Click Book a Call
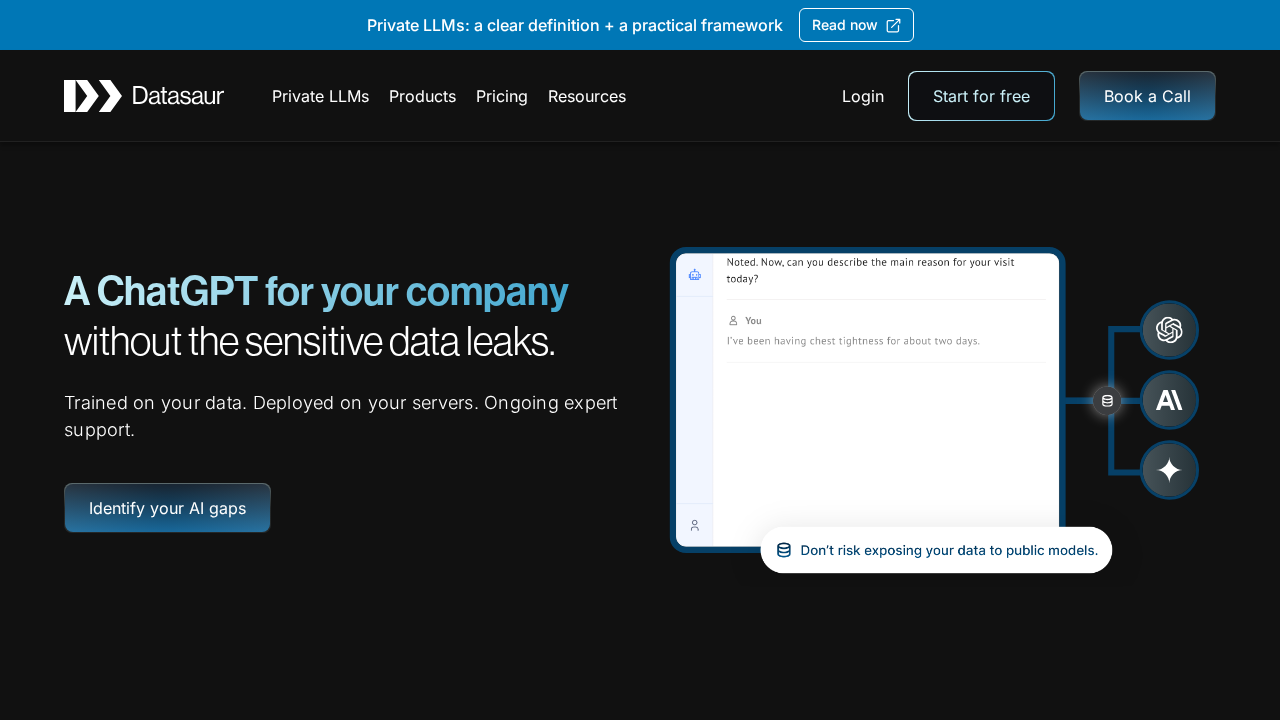The image size is (1280, 720). click(x=1147, y=96)
